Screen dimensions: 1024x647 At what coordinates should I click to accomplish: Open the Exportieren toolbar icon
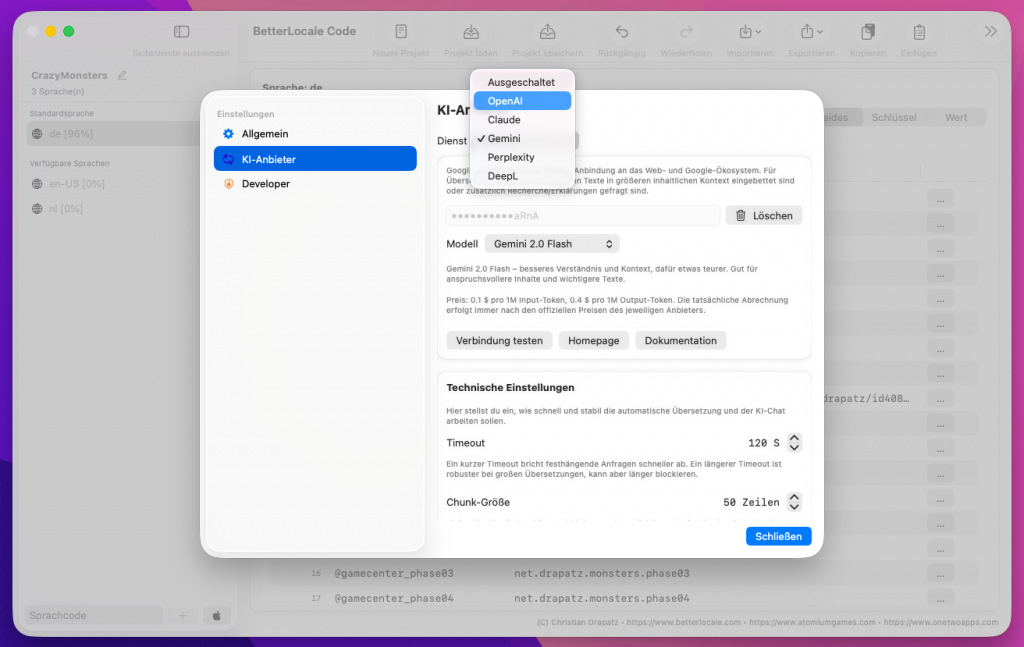tap(810, 32)
